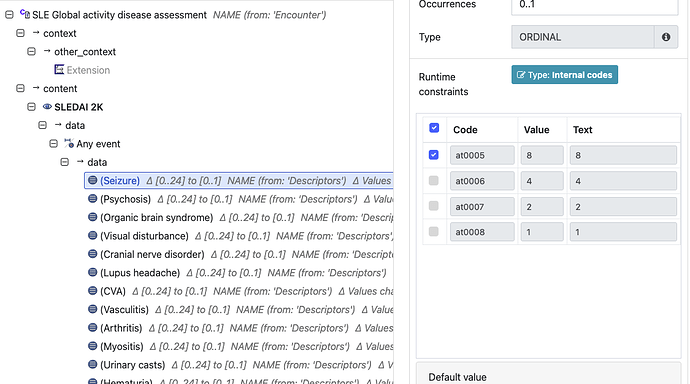Viewport: 690px width, 384px height.
Task: Click the ordinal icon of Myositis
Action: 92,346
